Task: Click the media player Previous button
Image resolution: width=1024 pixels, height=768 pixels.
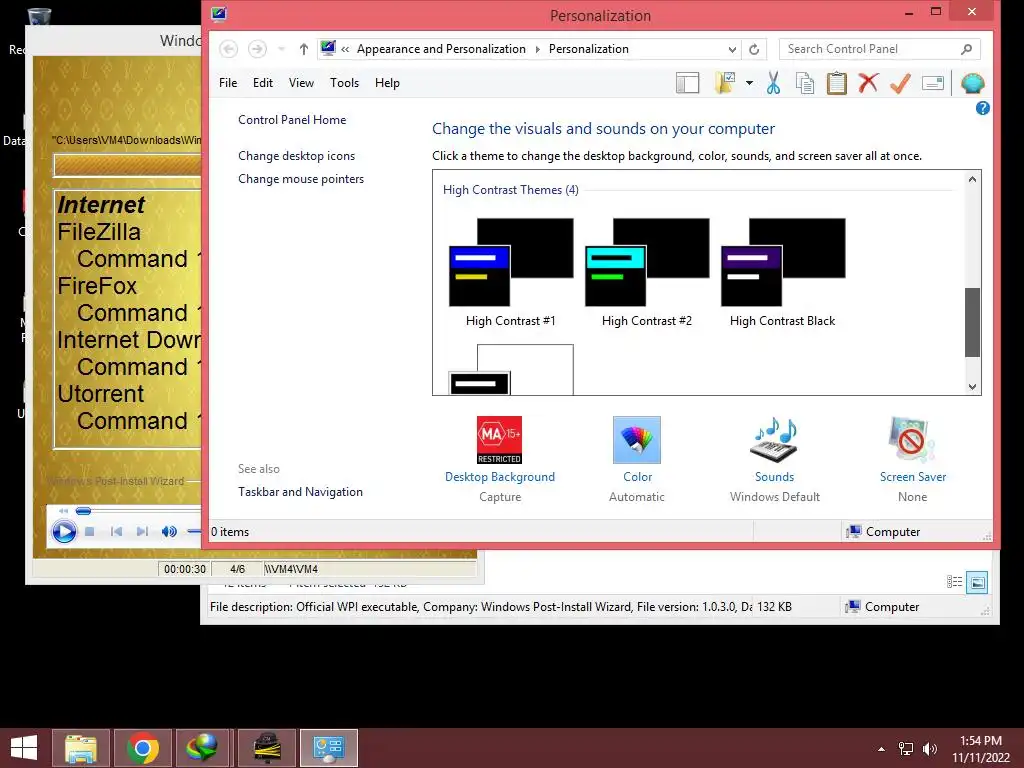Action: click(116, 532)
